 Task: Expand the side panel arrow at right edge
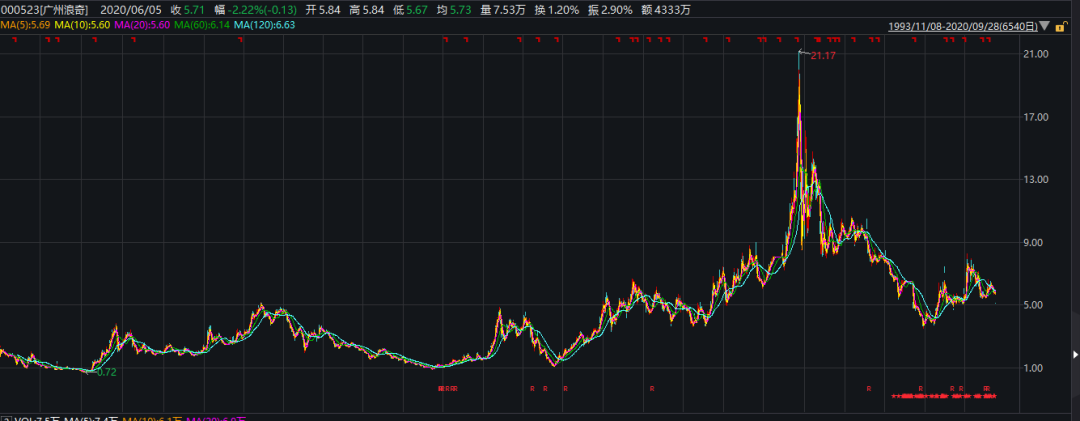coord(1075,354)
